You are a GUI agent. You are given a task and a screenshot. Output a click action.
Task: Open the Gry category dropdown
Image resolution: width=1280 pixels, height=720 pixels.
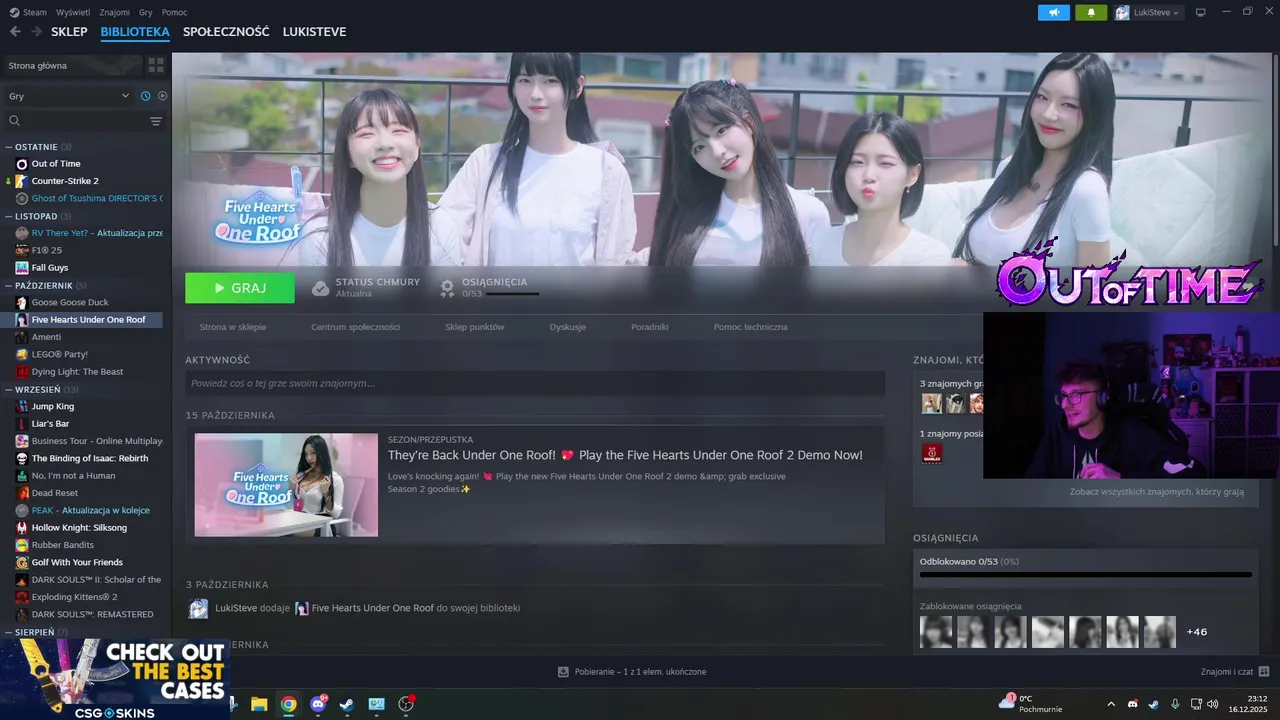pos(69,96)
